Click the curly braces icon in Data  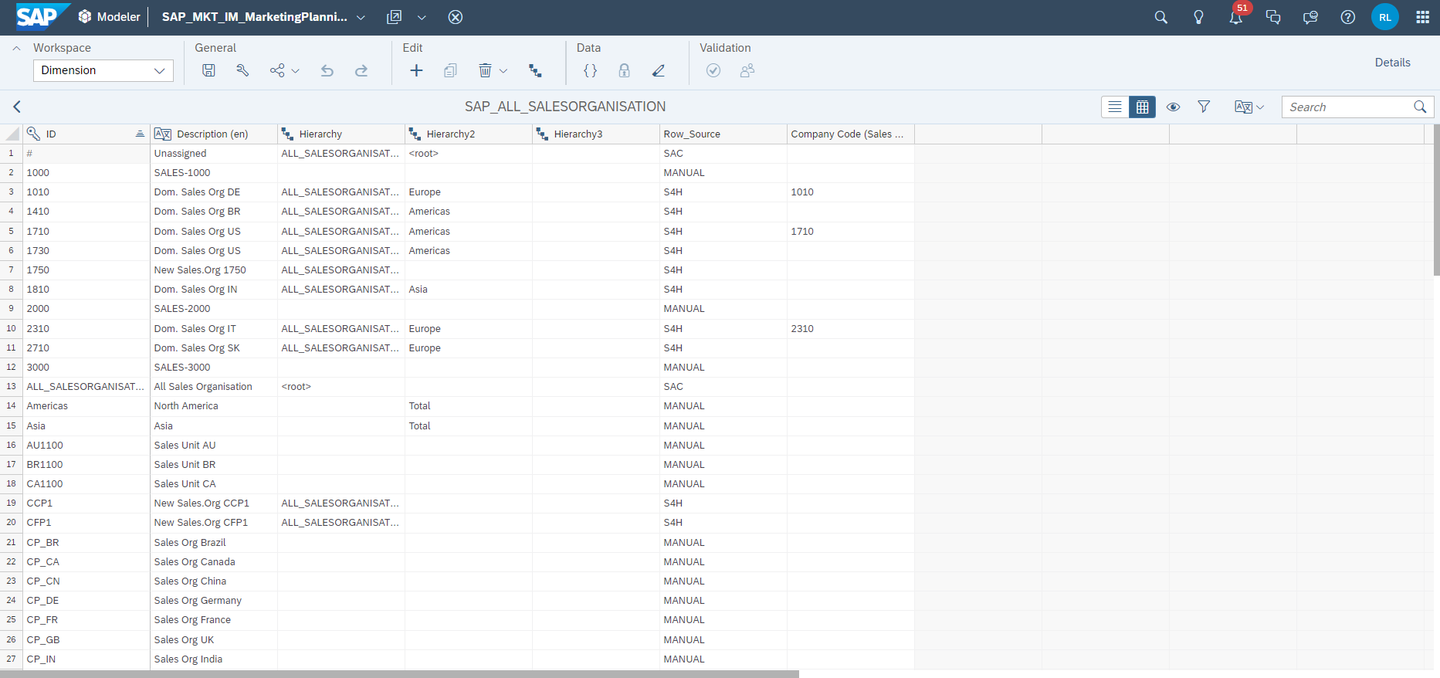coord(590,71)
